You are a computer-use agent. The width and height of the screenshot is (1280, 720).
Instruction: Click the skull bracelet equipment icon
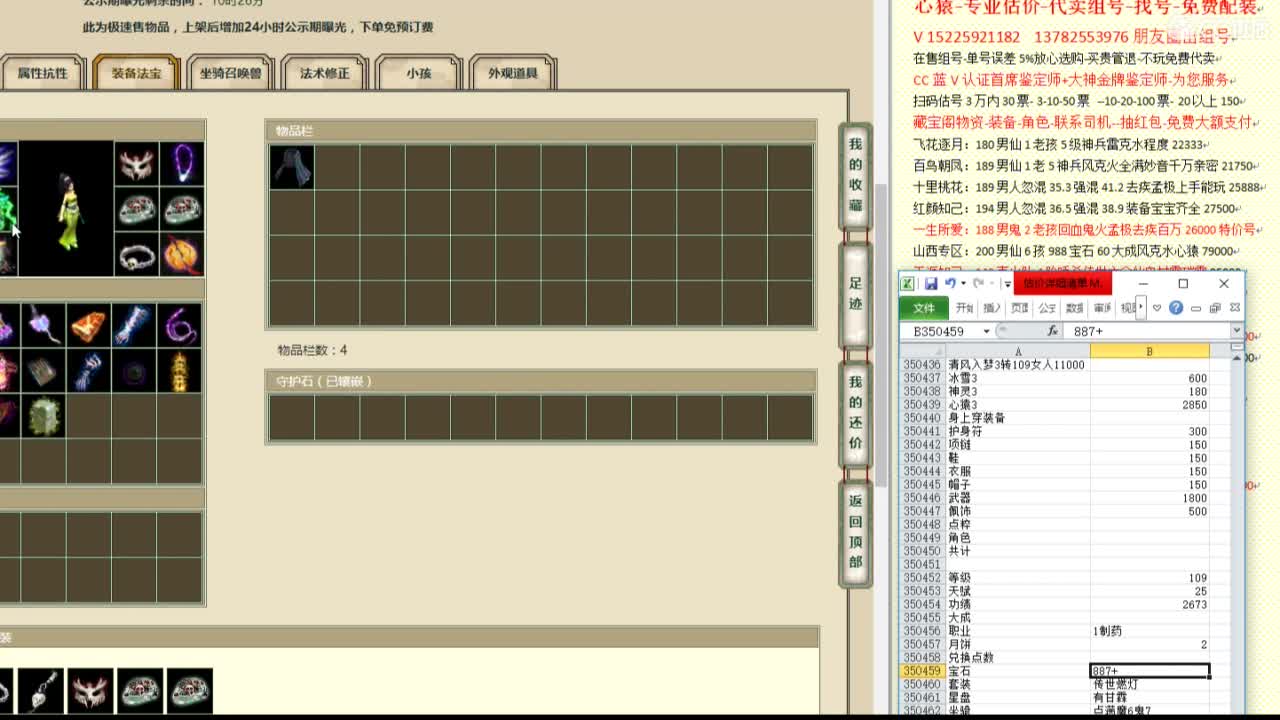pos(137,256)
